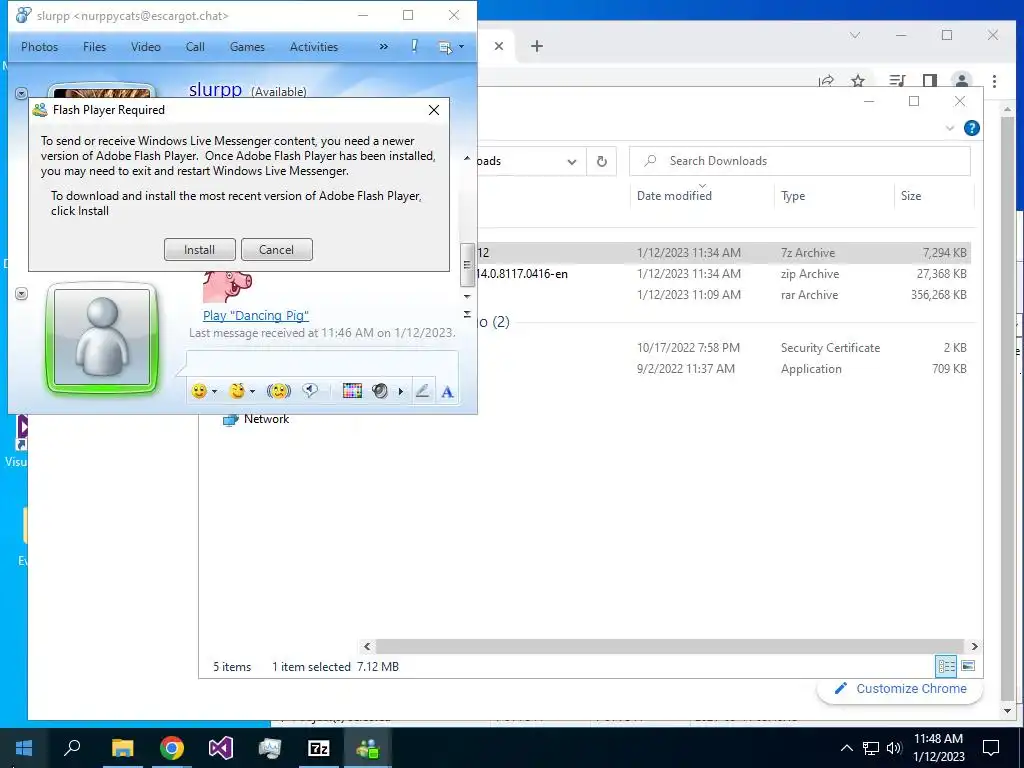Expand Messenger toolbar overflow chevron
This screenshot has width=1024, height=768.
coord(383,47)
